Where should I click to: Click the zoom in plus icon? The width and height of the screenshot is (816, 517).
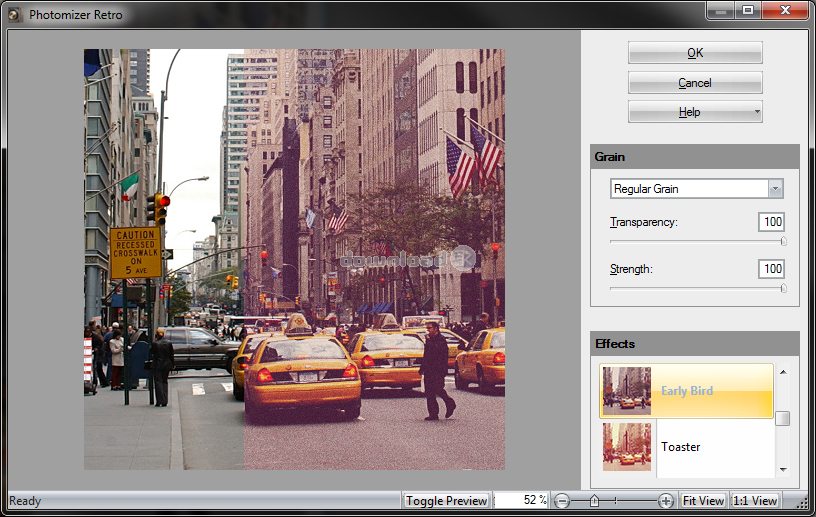point(666,500)
